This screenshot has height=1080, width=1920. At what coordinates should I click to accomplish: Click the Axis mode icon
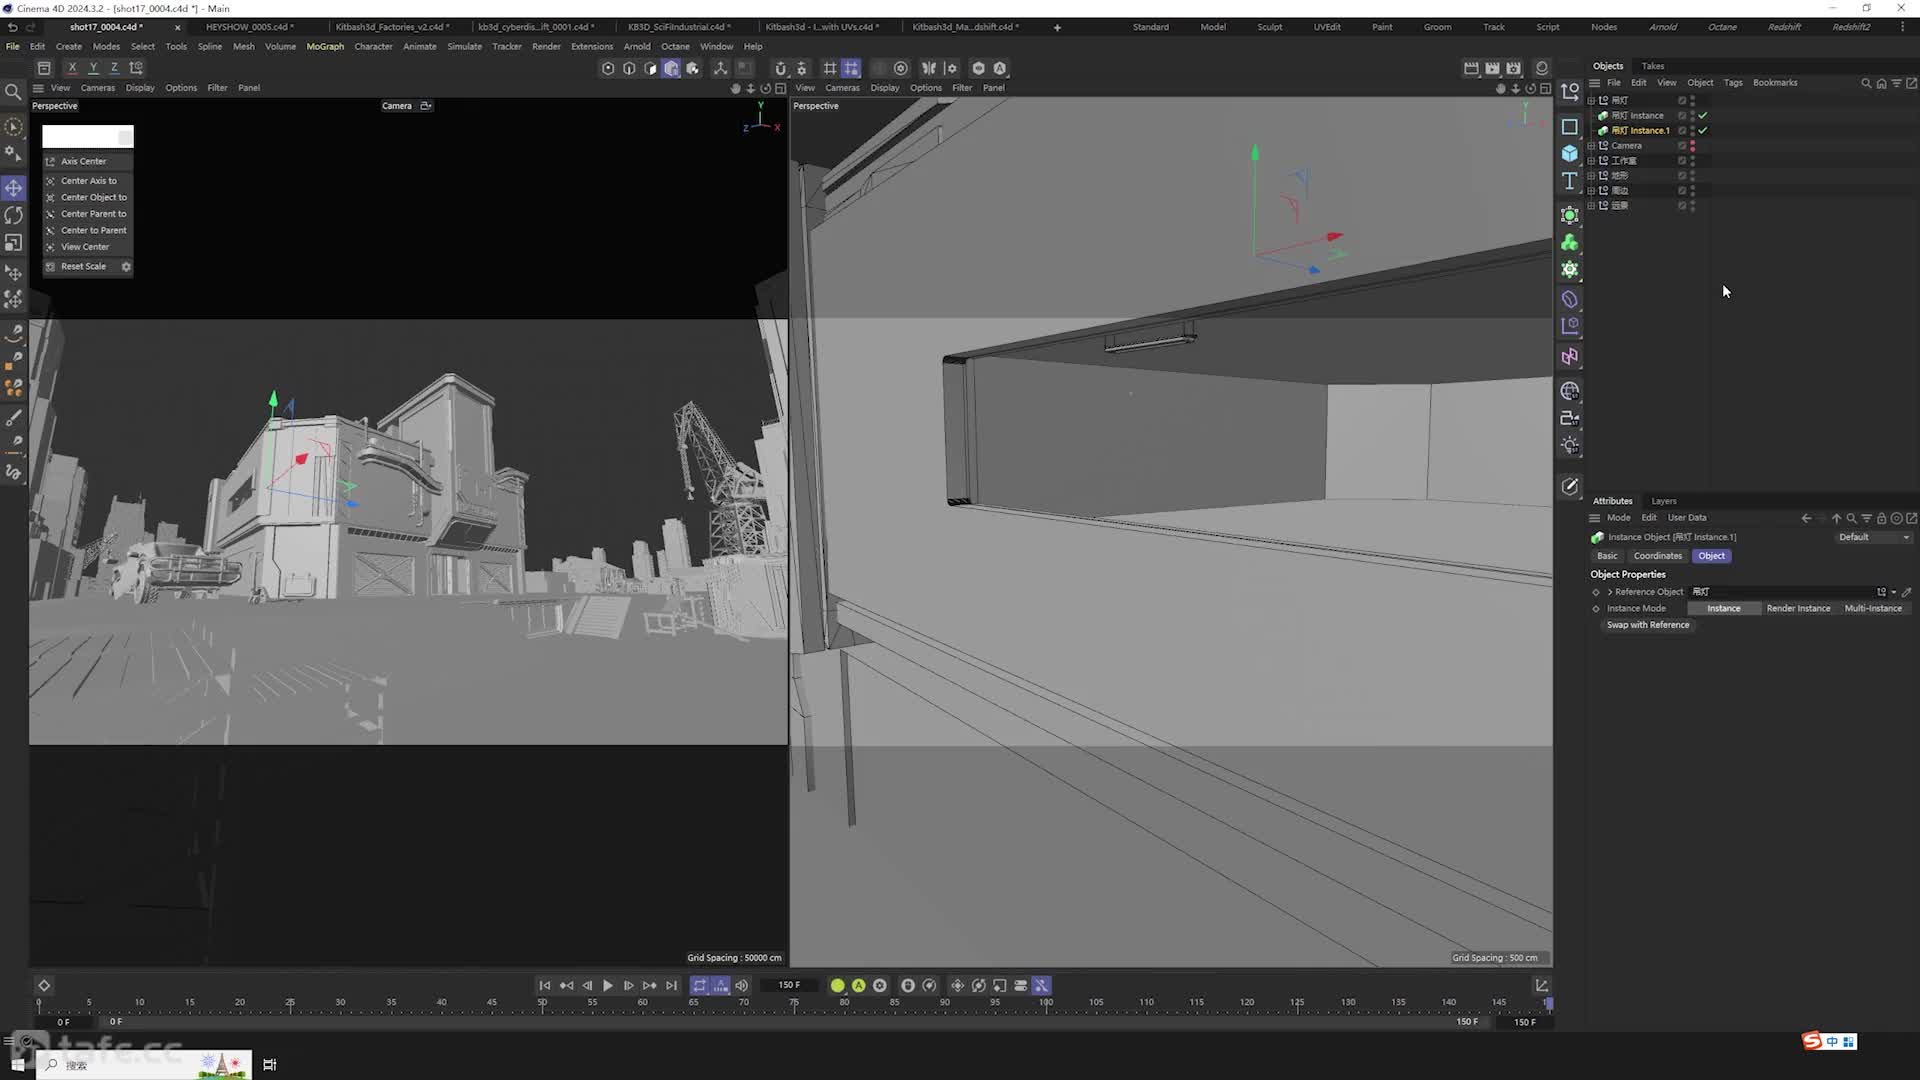point(720,68)
